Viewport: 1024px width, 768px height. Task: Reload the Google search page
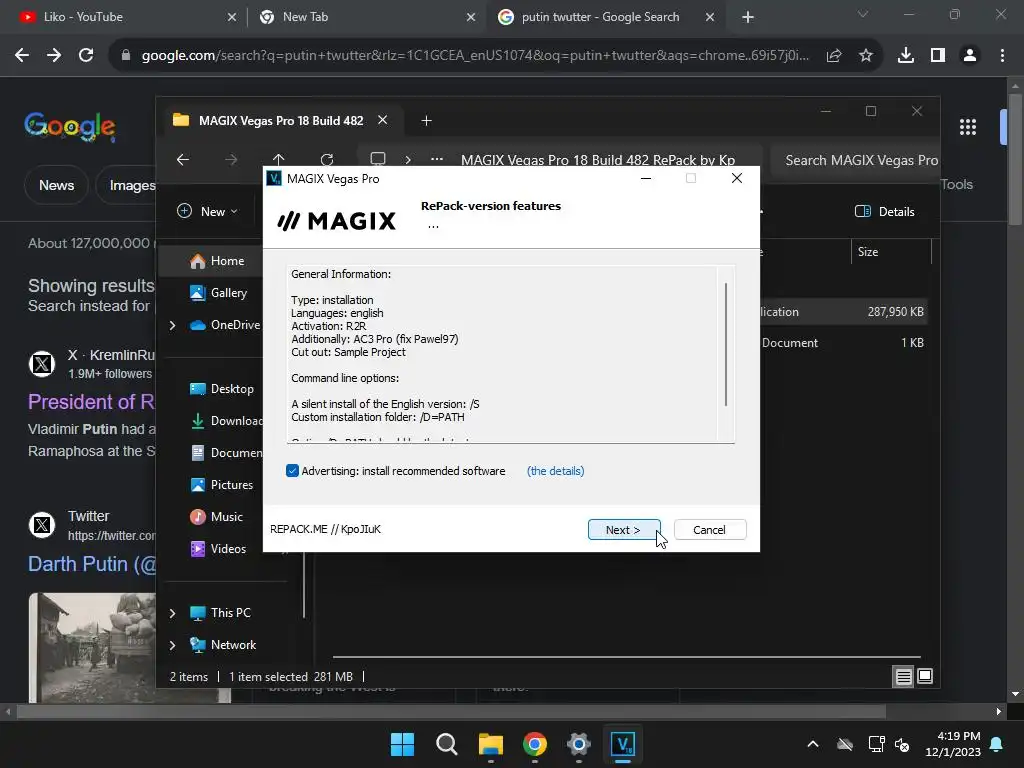coord(86,56)
